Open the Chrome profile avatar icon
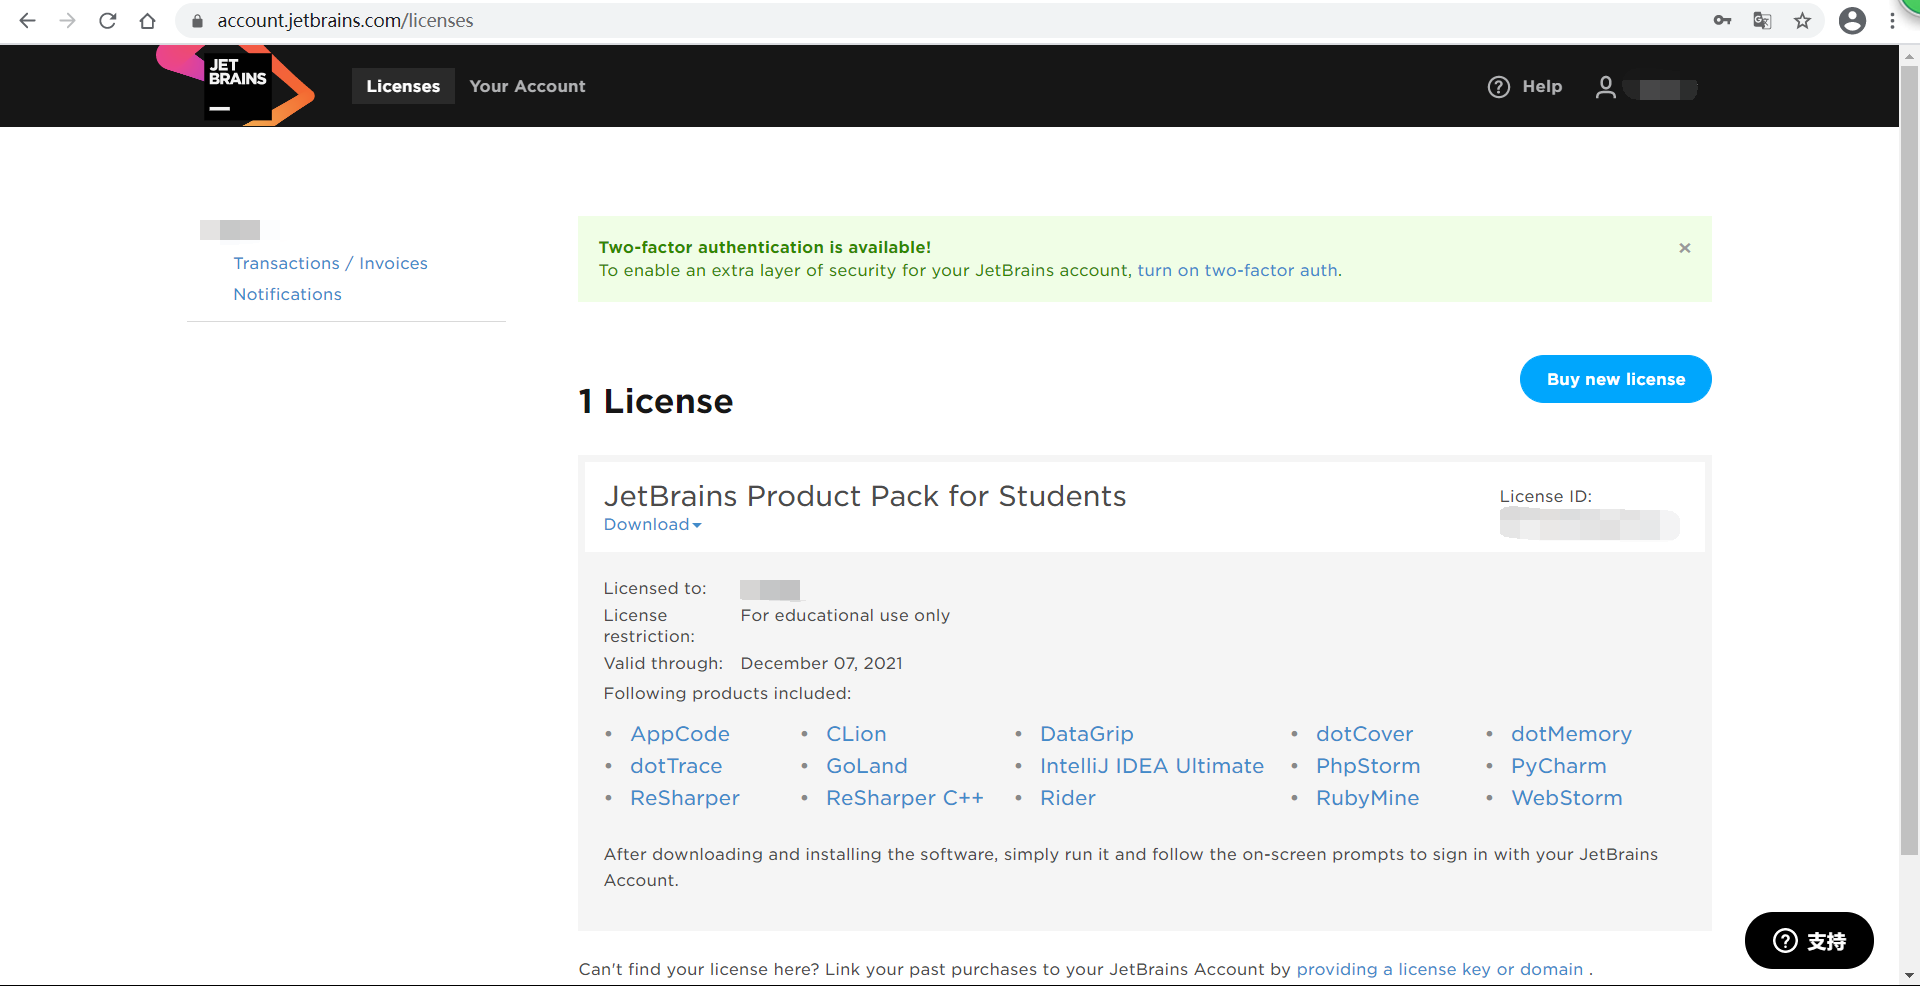This screenshot has width=1920, height=986. [1852, 21]
